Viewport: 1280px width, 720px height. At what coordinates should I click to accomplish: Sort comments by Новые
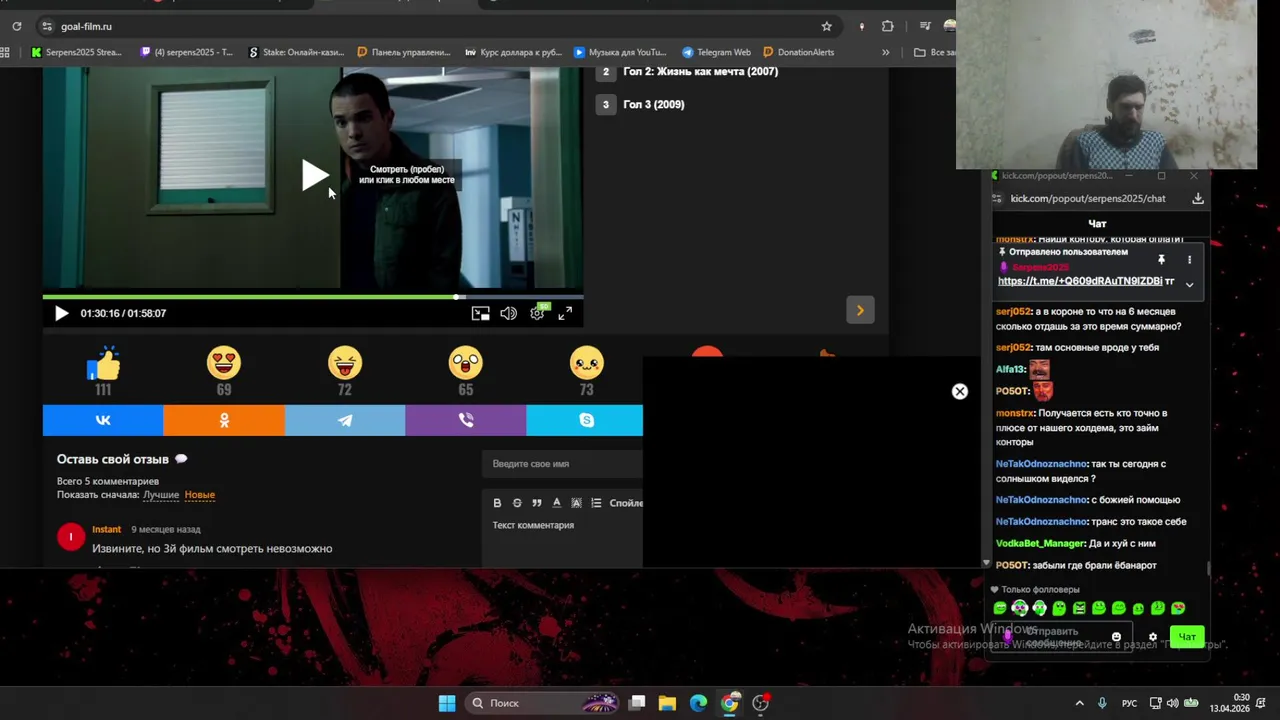pos(200,495)
